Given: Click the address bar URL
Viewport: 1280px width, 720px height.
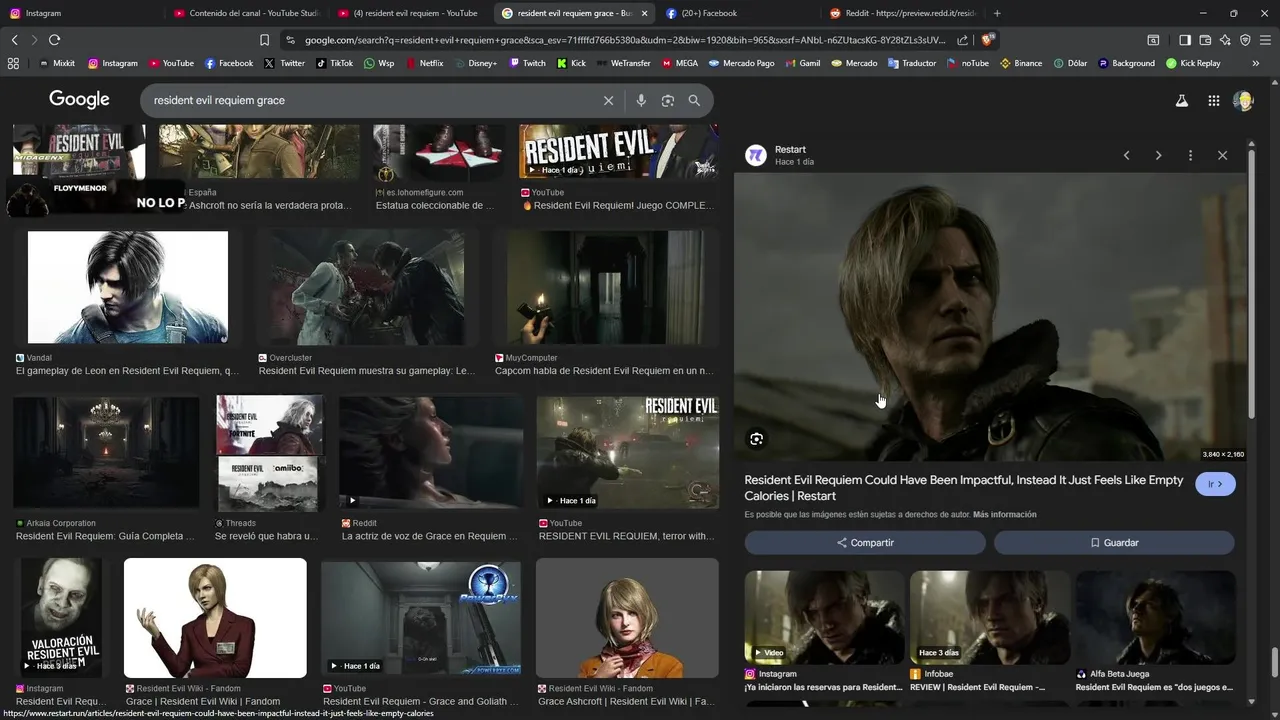Looking at the screenshot, I should tap(624, 40).
